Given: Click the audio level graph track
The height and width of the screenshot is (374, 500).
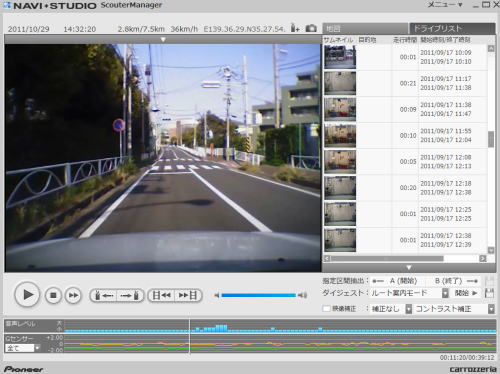Looking at the screenshot, I should (x=280, y=326).
